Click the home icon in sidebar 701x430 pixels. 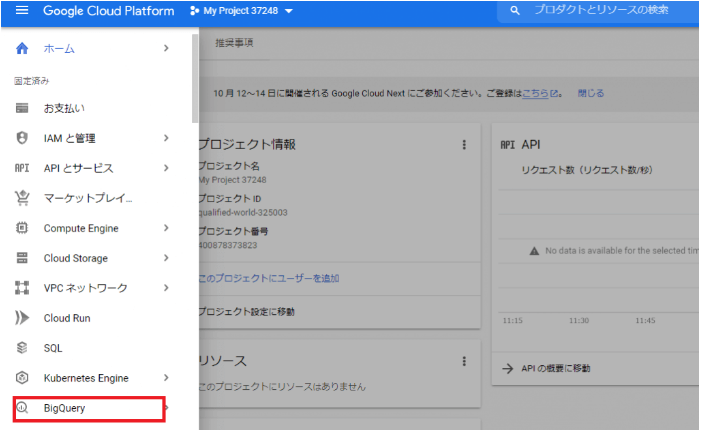point(22,48)
